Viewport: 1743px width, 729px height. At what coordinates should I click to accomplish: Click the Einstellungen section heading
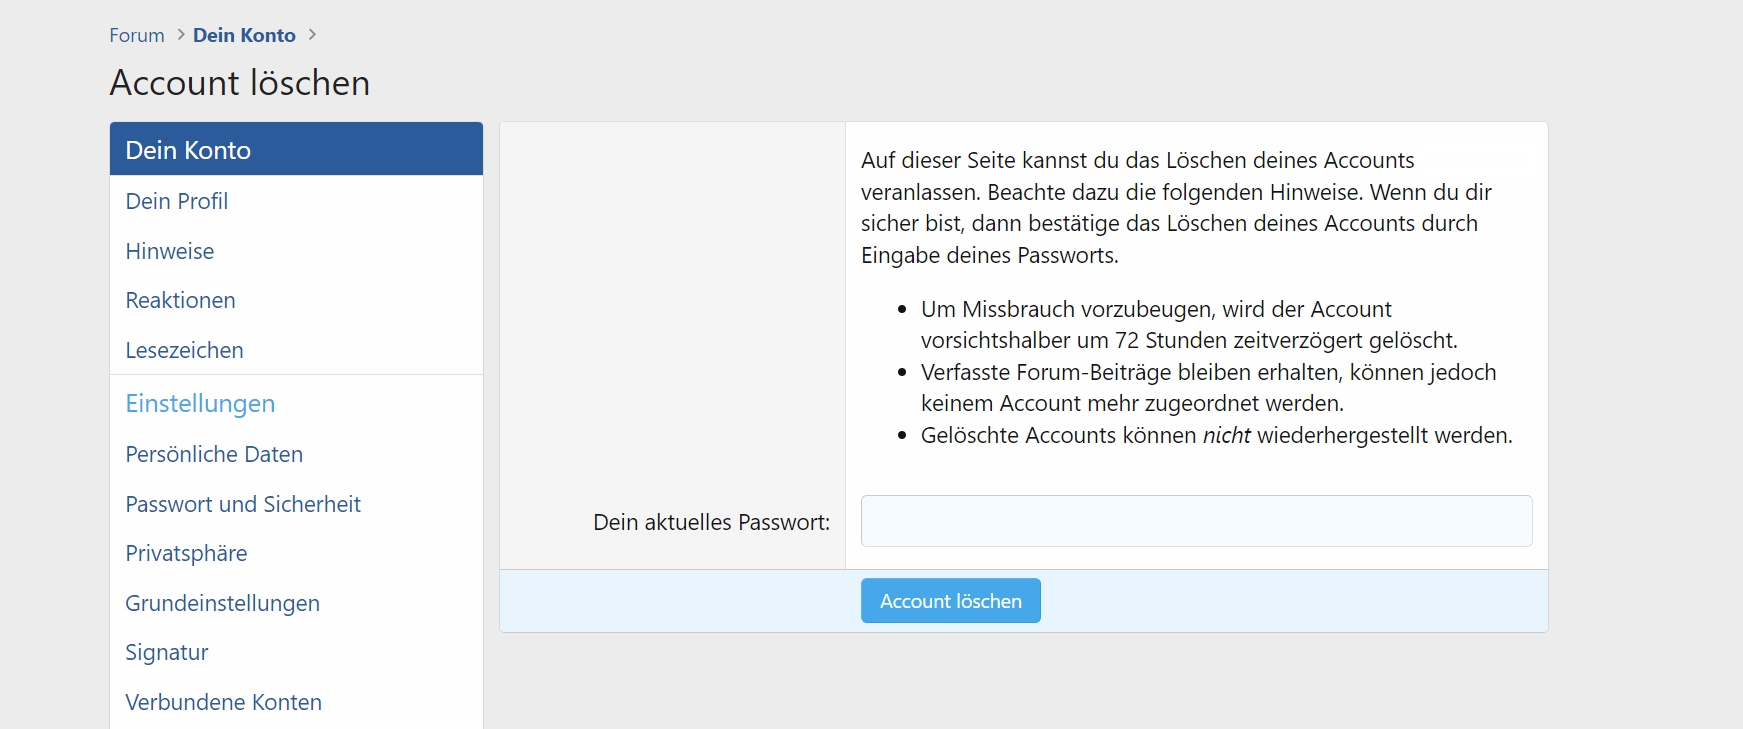click(200, 403)
